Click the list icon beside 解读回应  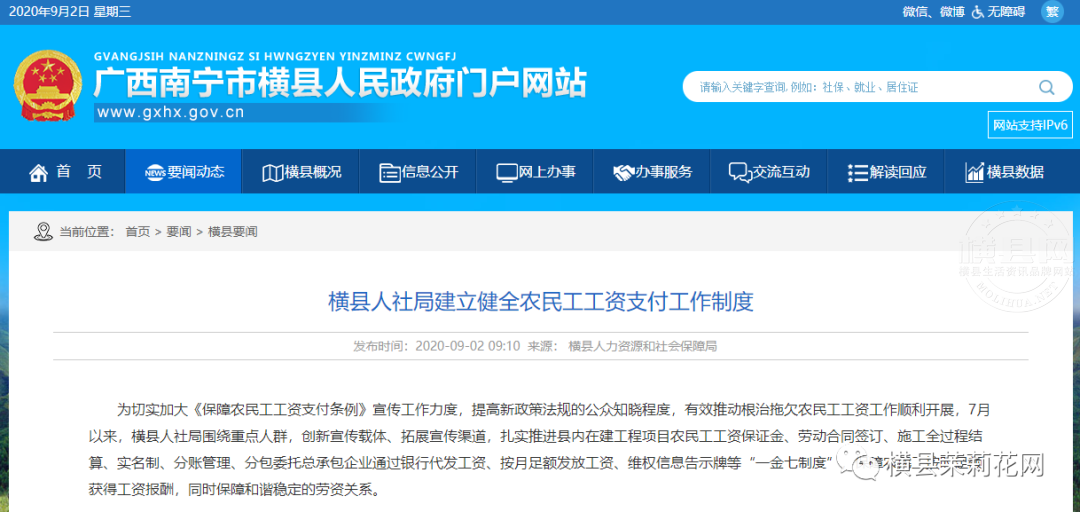coord(858,172)
